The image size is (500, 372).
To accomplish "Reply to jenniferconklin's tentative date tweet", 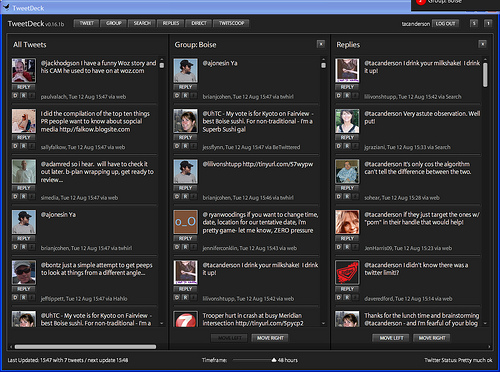I will 186,238.
